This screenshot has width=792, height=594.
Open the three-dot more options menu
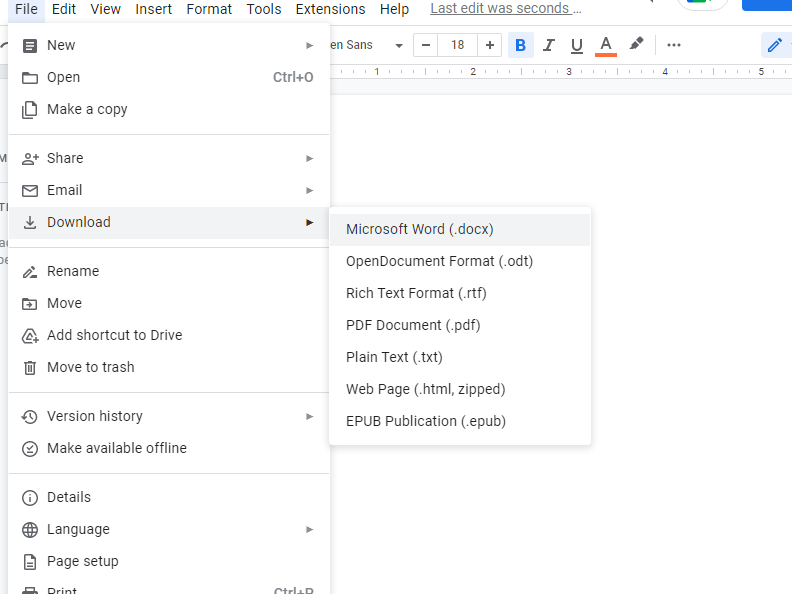coord(674,45)
